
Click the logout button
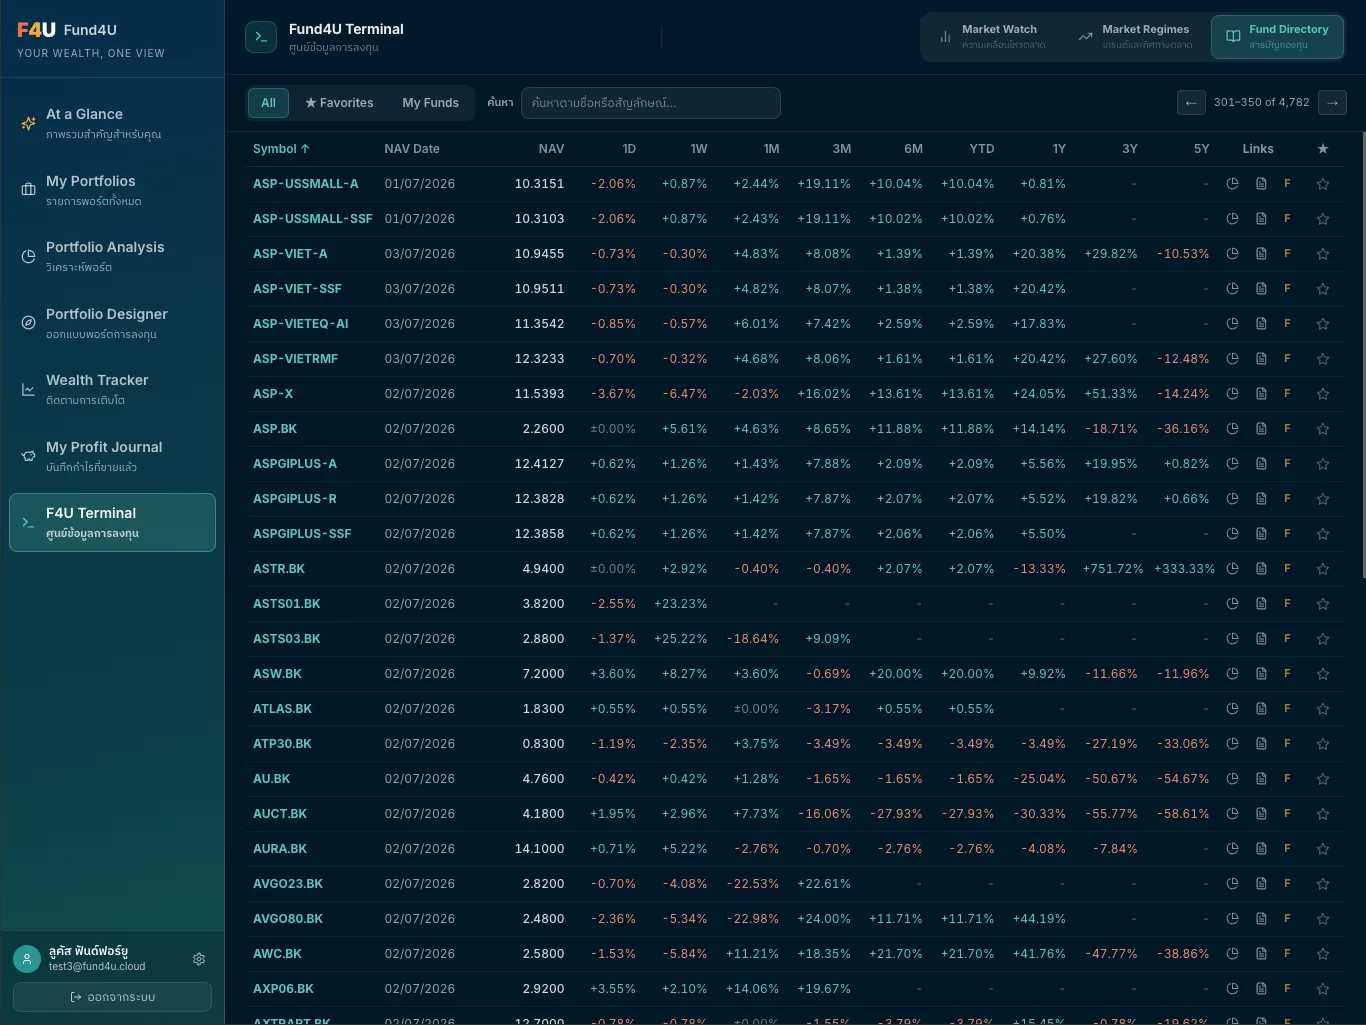pyautogui.click(x=112, y=997)
